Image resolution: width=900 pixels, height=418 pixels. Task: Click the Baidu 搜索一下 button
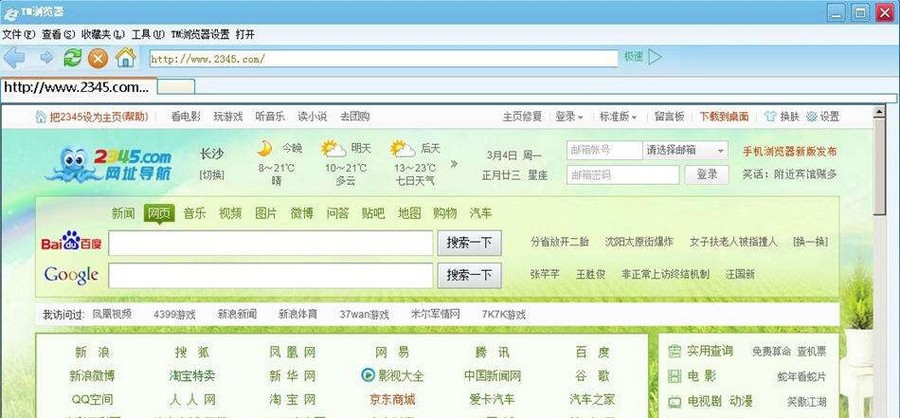470,243
